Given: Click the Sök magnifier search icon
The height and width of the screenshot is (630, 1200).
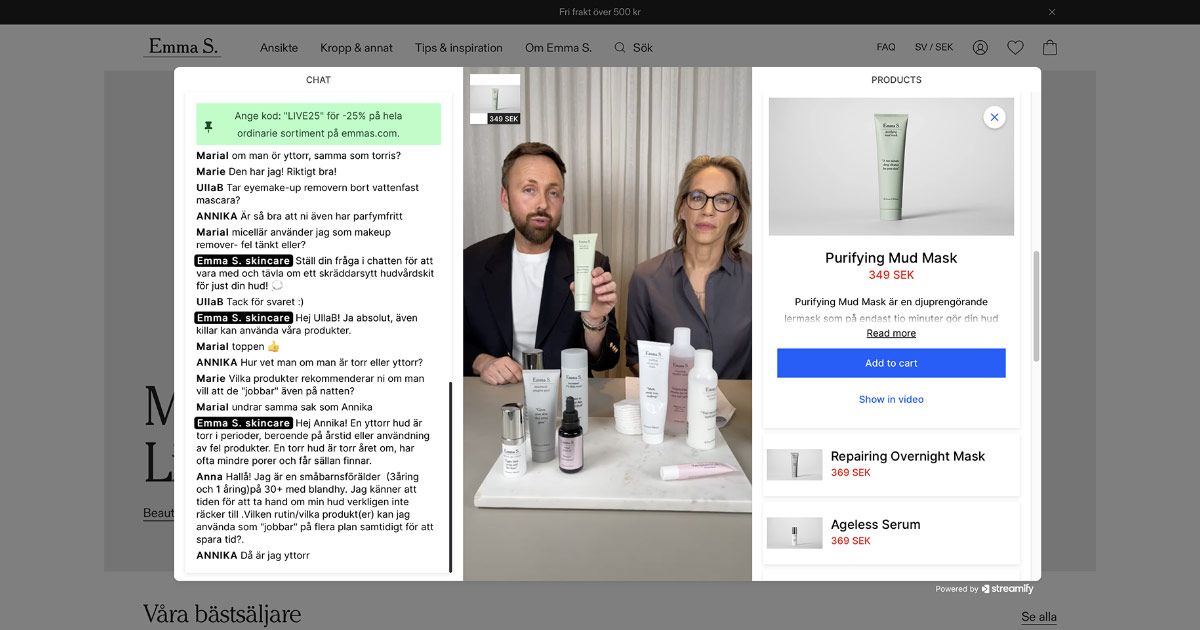Looking at the screenshot, I should (622, 47).
